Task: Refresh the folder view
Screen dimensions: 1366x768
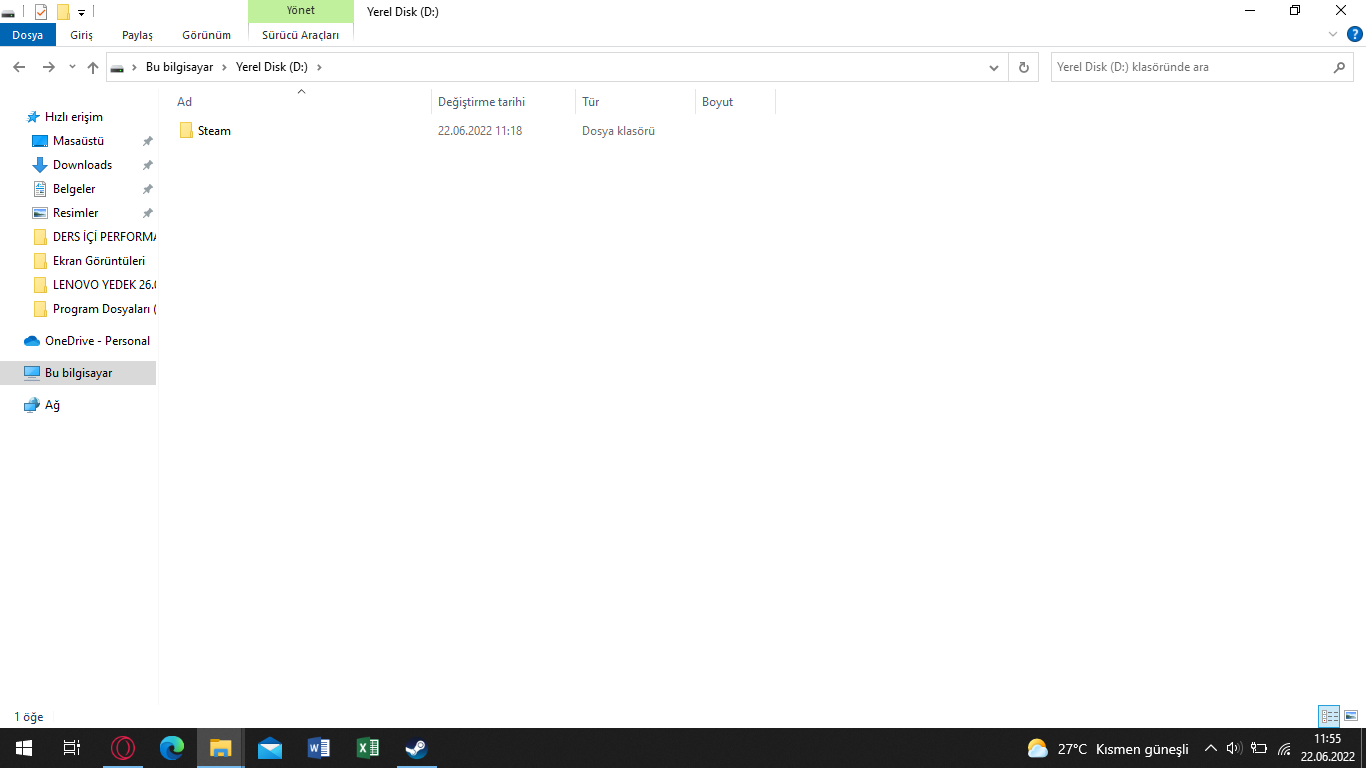Action: 1023,68
